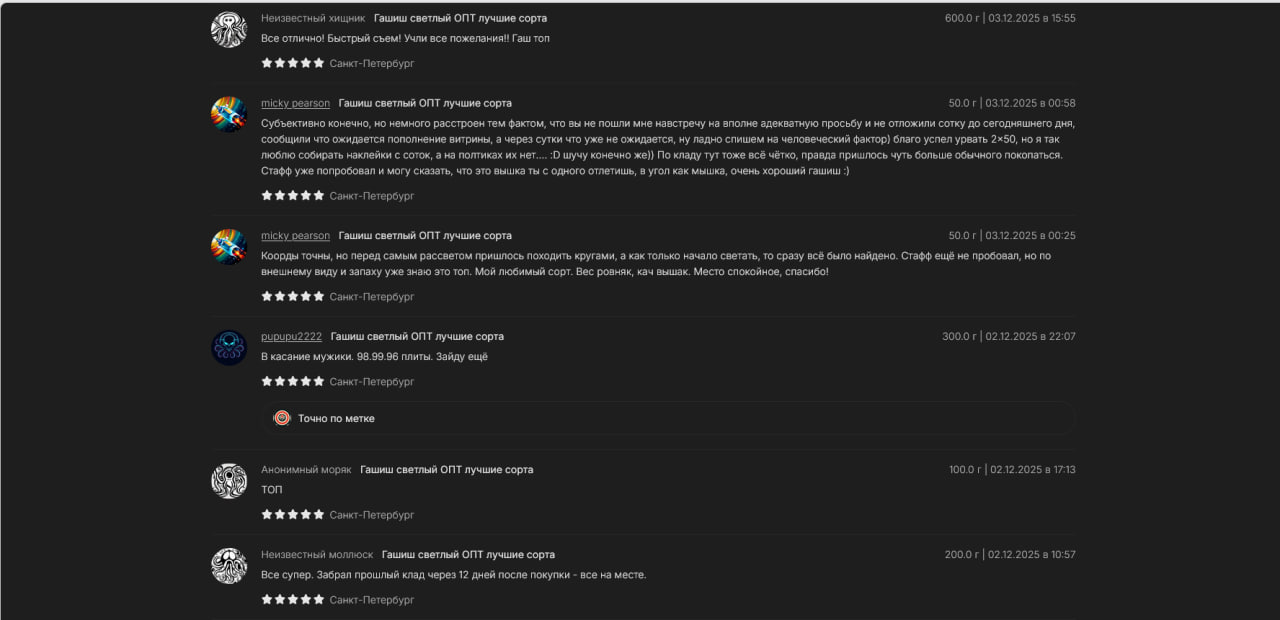Click the product title beside Неизвестный хищник

(460, 18)
